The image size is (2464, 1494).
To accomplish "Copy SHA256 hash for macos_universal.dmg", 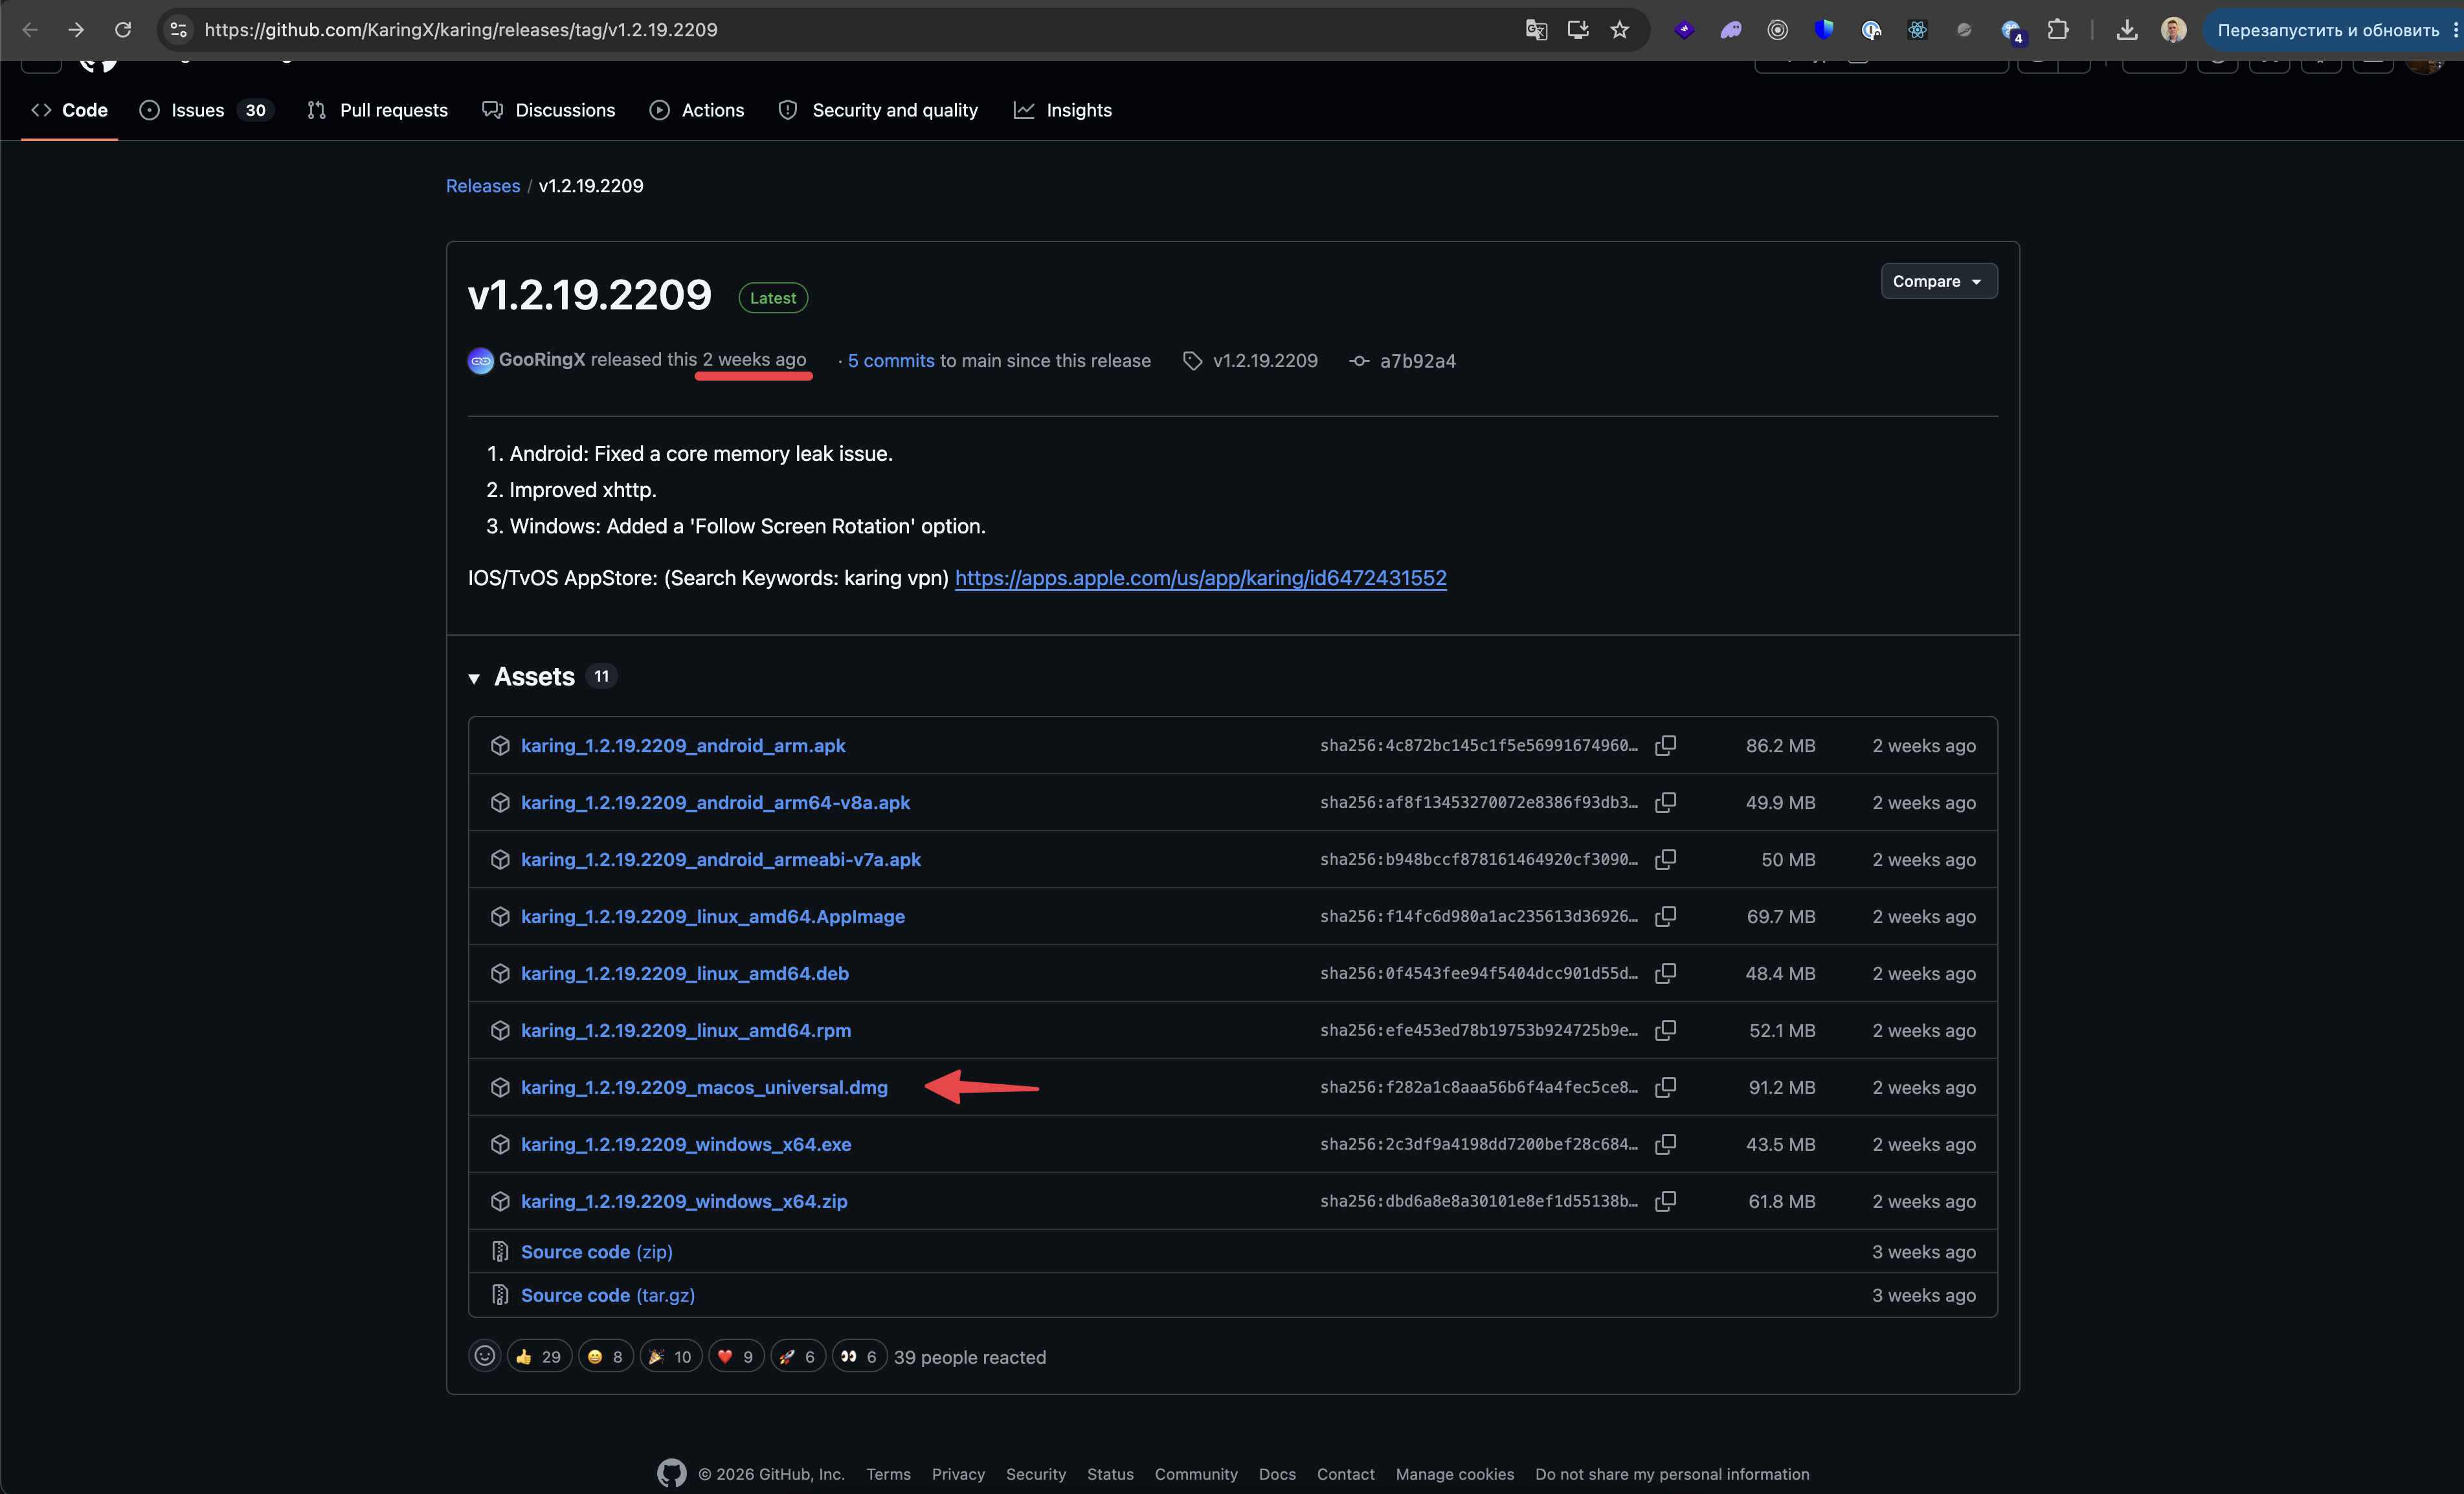I will click(1665, 1087).
